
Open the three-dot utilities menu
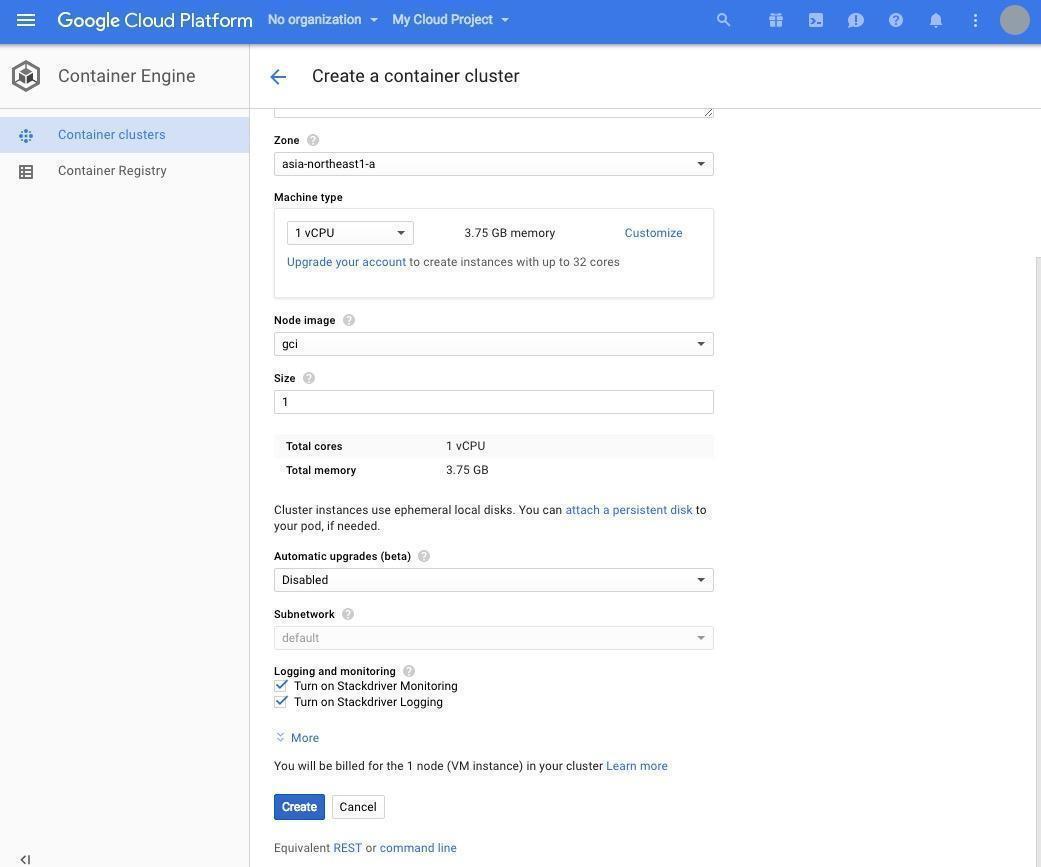click(x=975, y=20)
